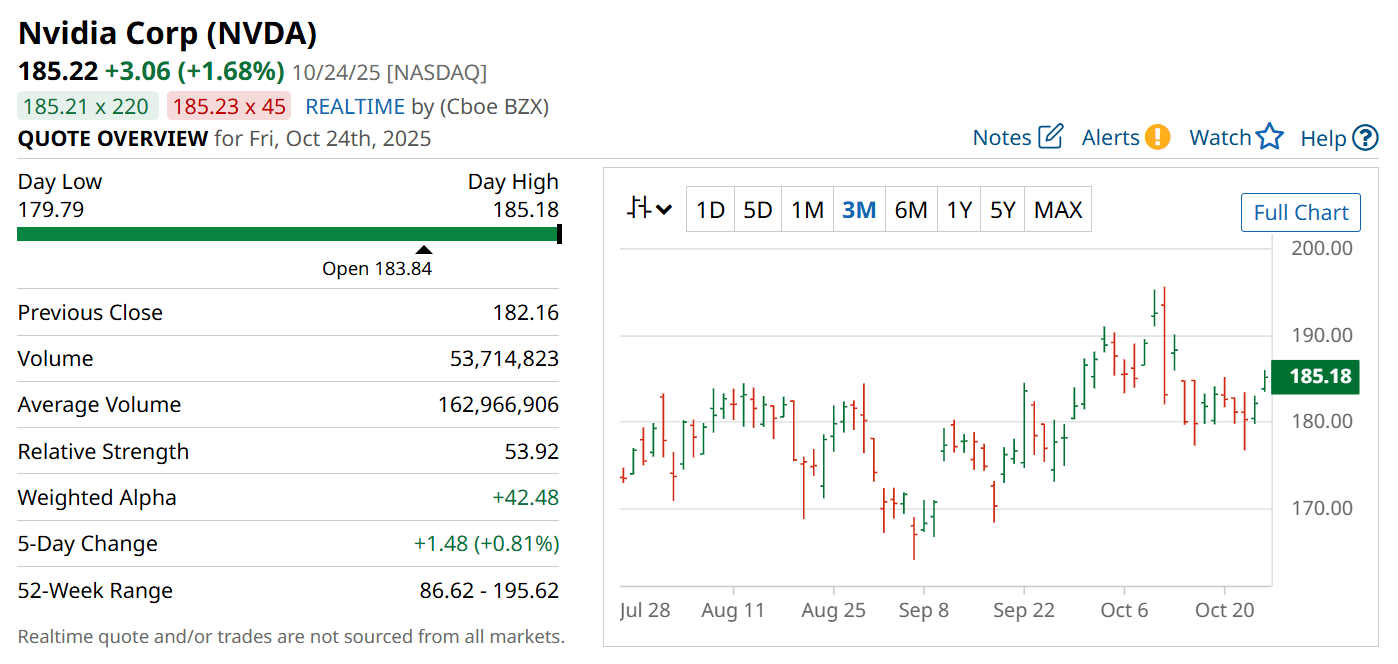This screenshot has width=1398, height=664.
Task: Click the REALTIME link
Action: click(x=355, y=107)
